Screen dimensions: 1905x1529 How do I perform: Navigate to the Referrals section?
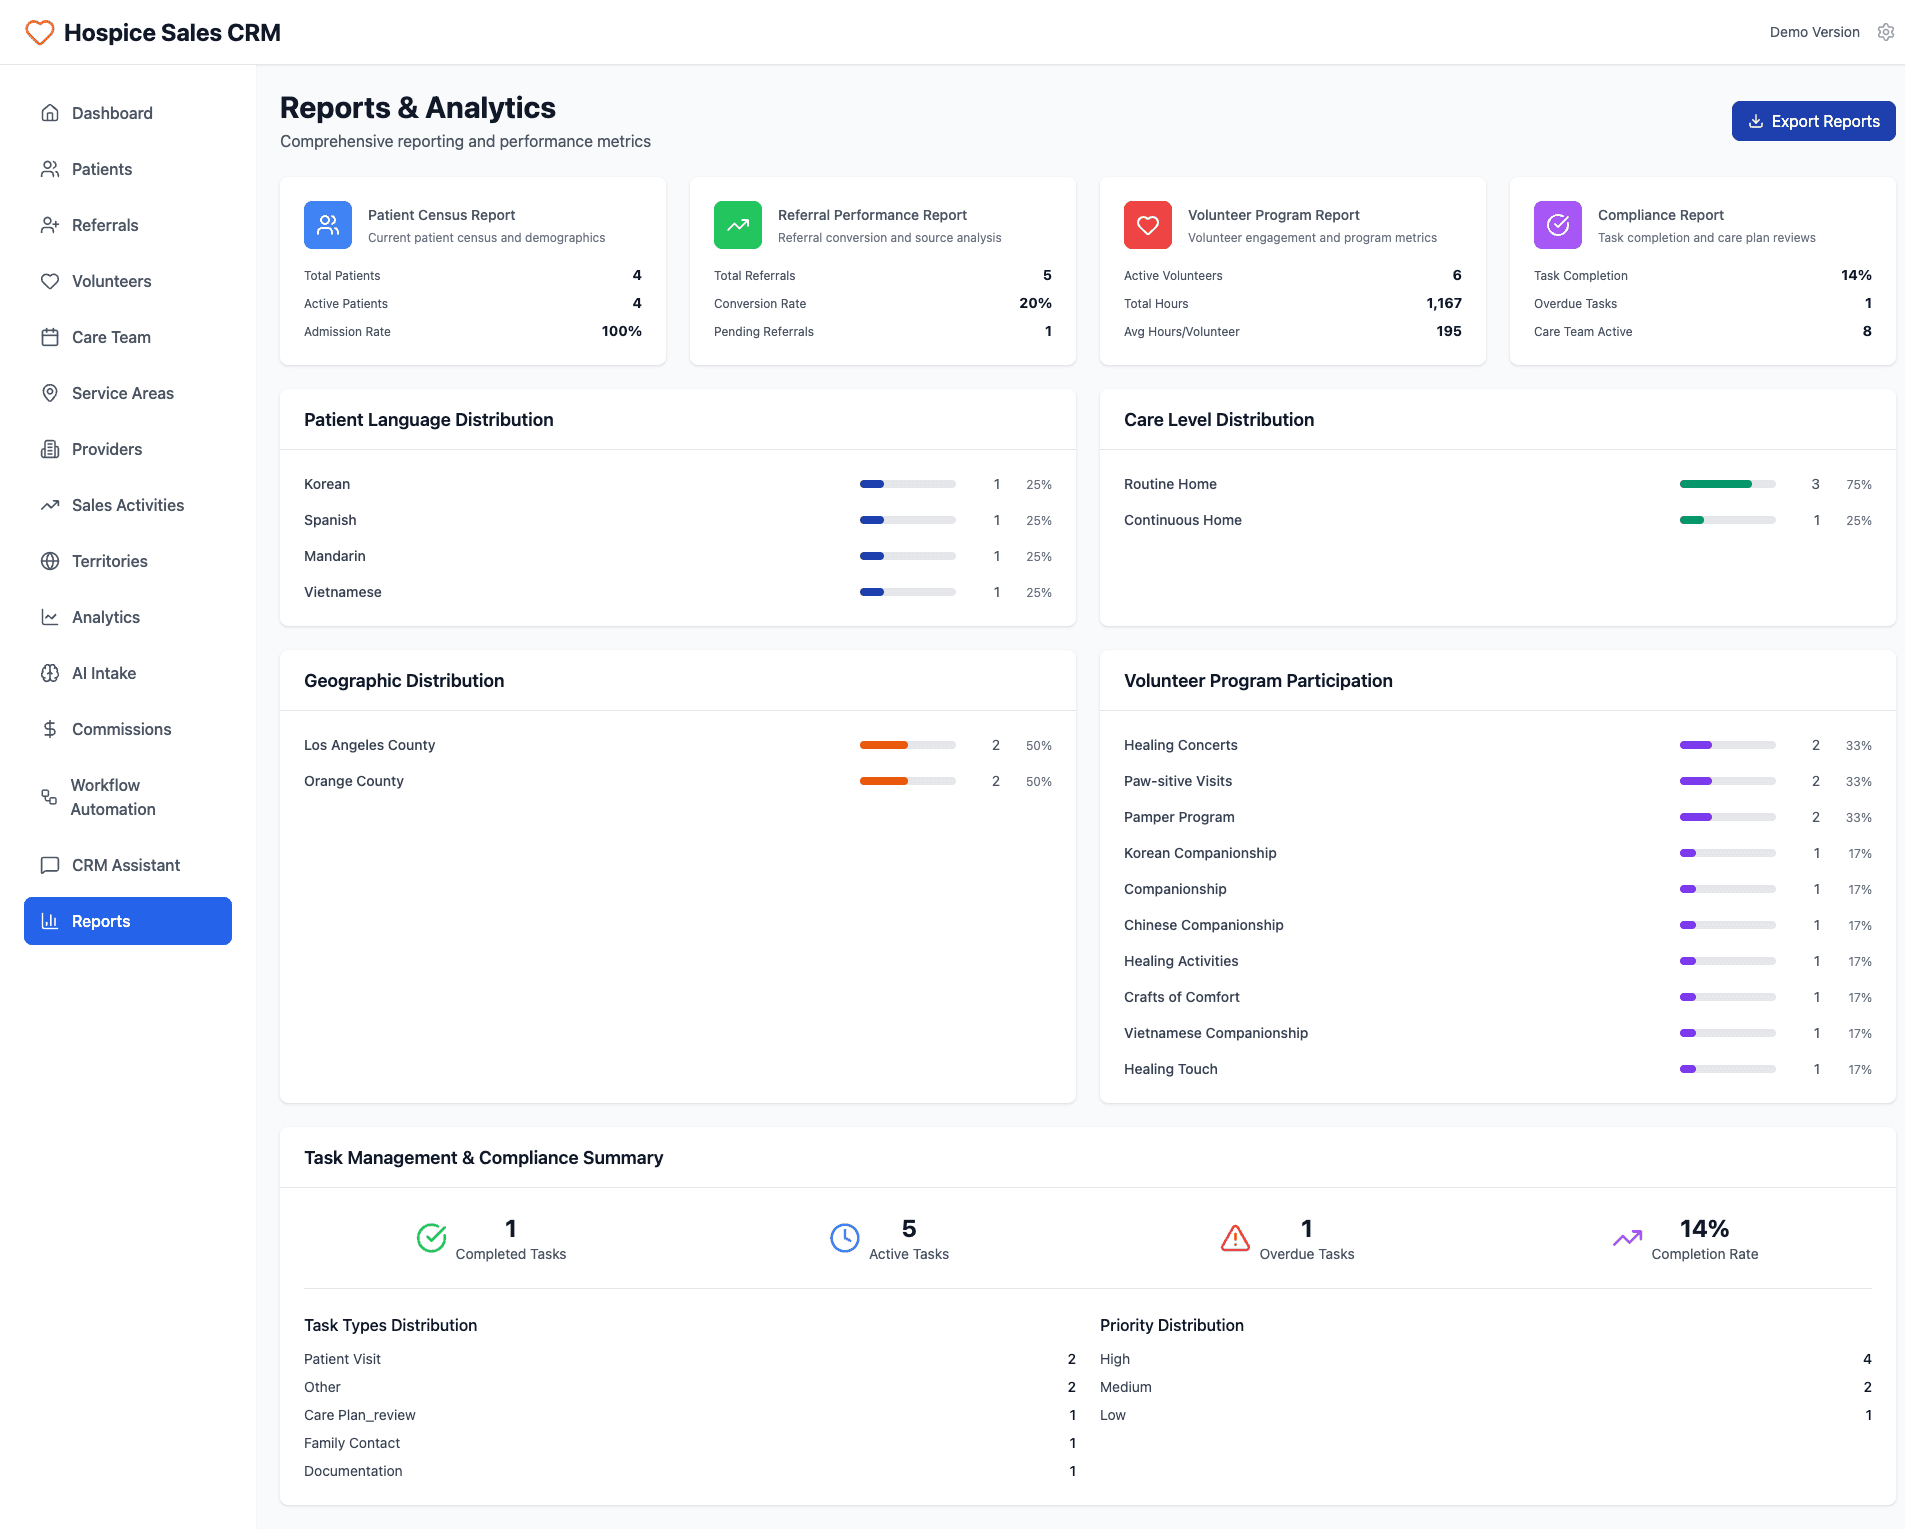point(104,225)
